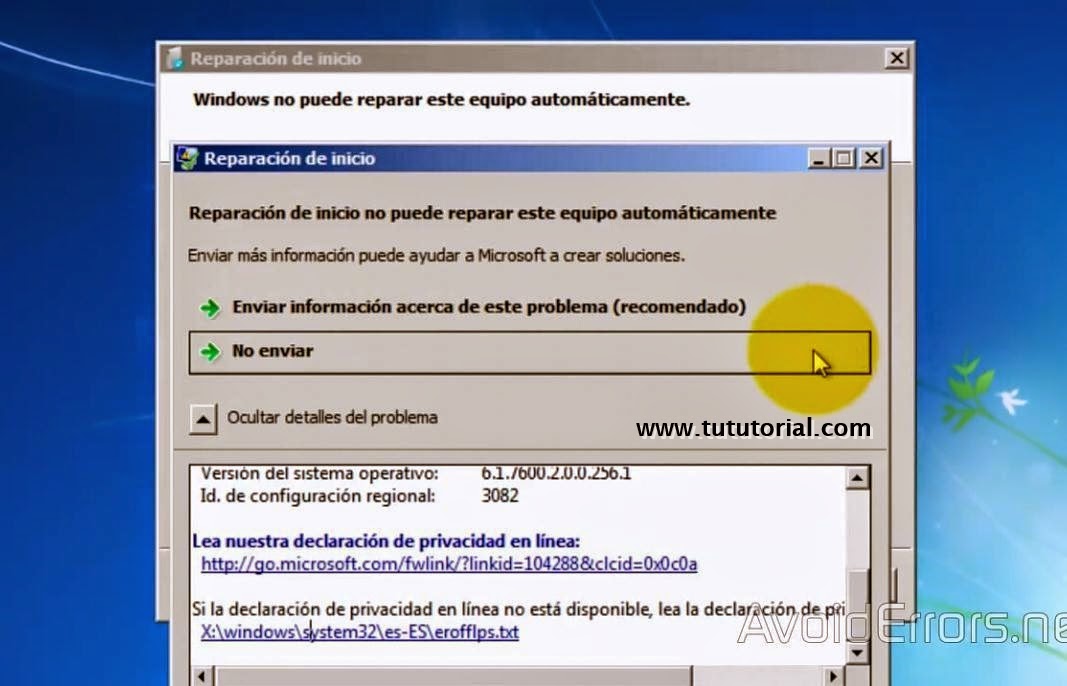Viewport: 1067px width, 686px height.
Task: Close the front Reparación de inicio dialog
Action: pyautogui.click(x=871, y=159)
